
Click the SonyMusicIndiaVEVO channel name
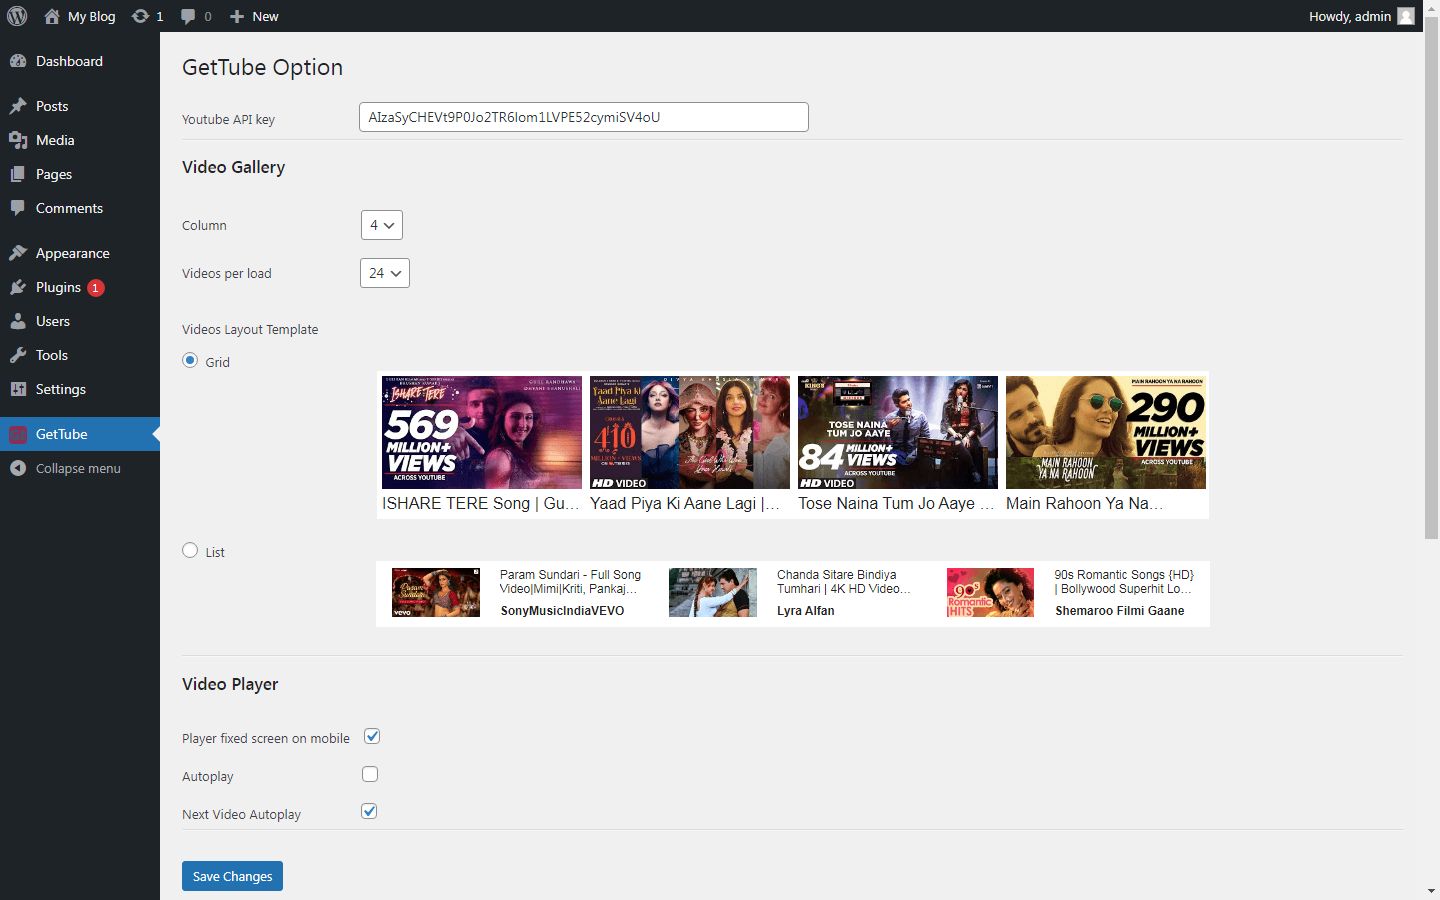click(562, 611)
